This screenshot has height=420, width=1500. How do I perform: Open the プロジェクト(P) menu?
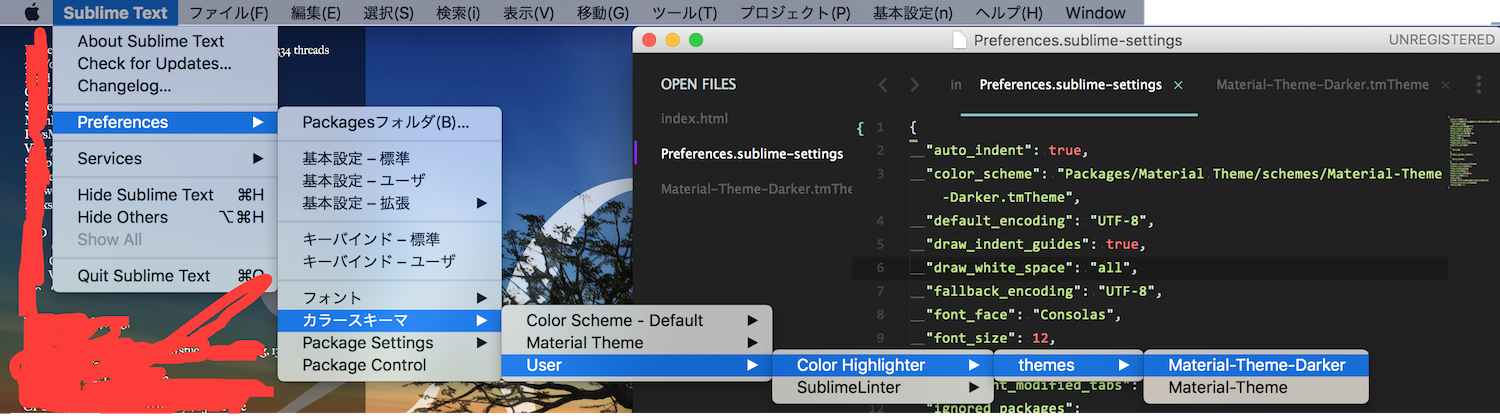pyautogui.click(x=795, y=13)
